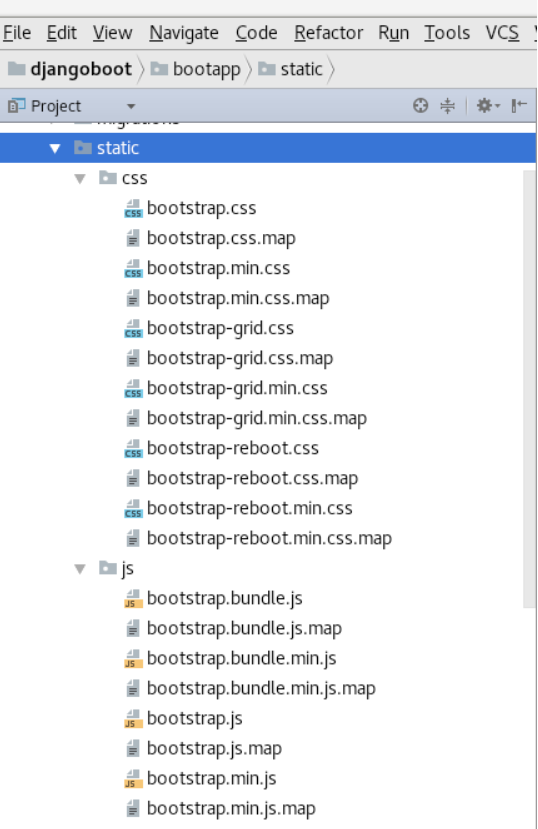Select file name bootstrap.bundle.min.js.map
Viewport: 538px width, 829px height.
click(x=261, y=688)
